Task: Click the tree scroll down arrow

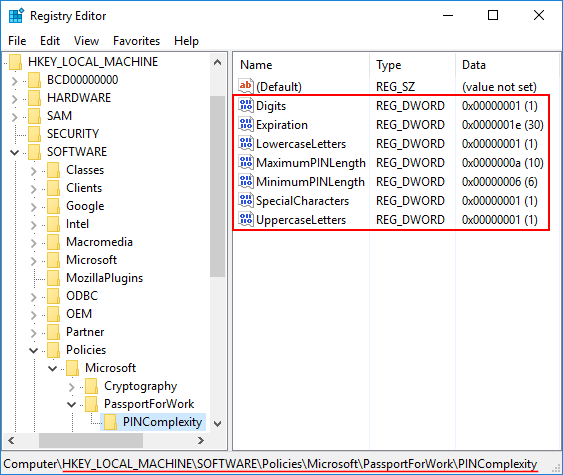Action: click(217, 424)
